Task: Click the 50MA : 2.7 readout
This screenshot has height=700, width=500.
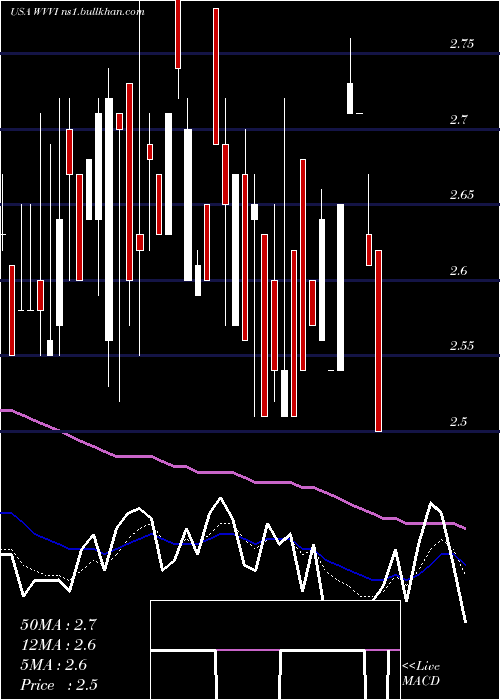Action: 58,625
